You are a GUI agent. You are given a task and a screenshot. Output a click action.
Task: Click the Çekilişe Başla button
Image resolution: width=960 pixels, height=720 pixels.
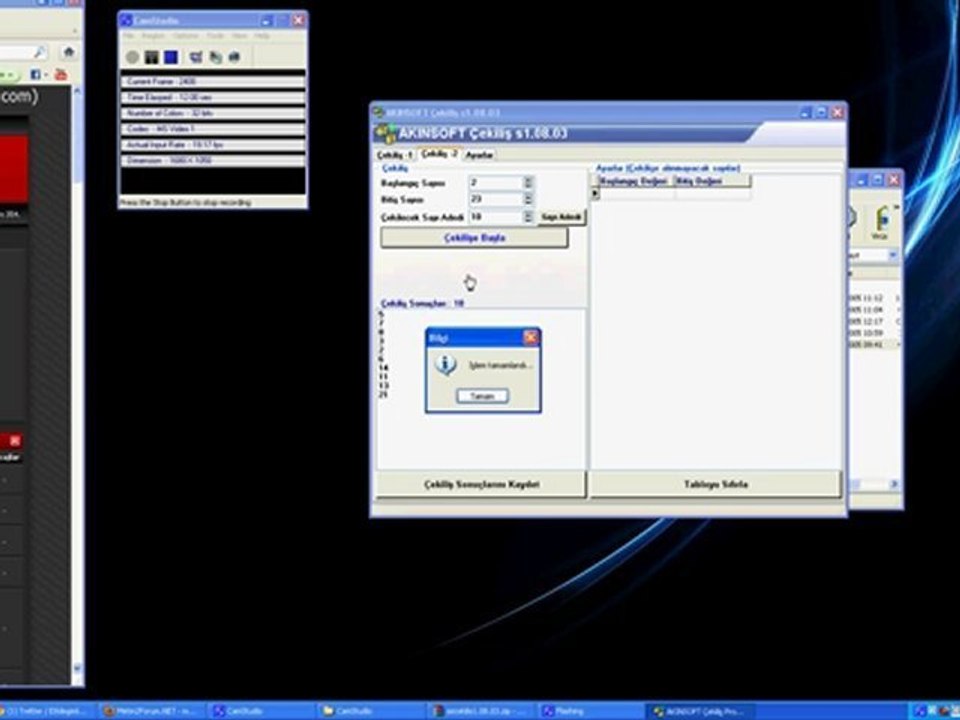pyautogui.click(x=474, y=238)
